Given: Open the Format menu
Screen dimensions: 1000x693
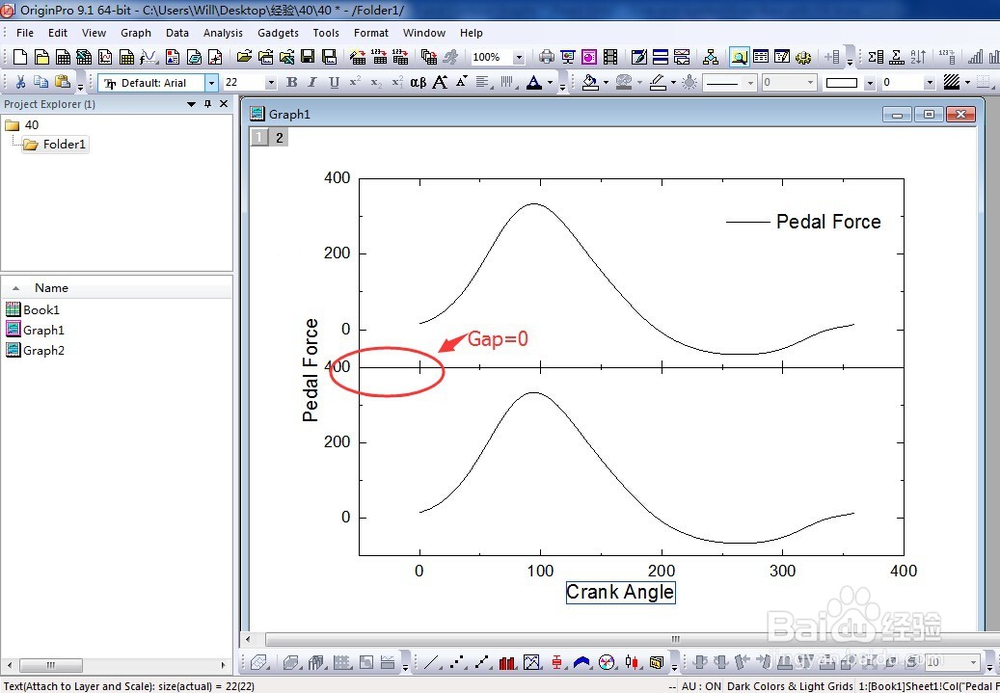Looking at the screenshot, I should [371, 33].
